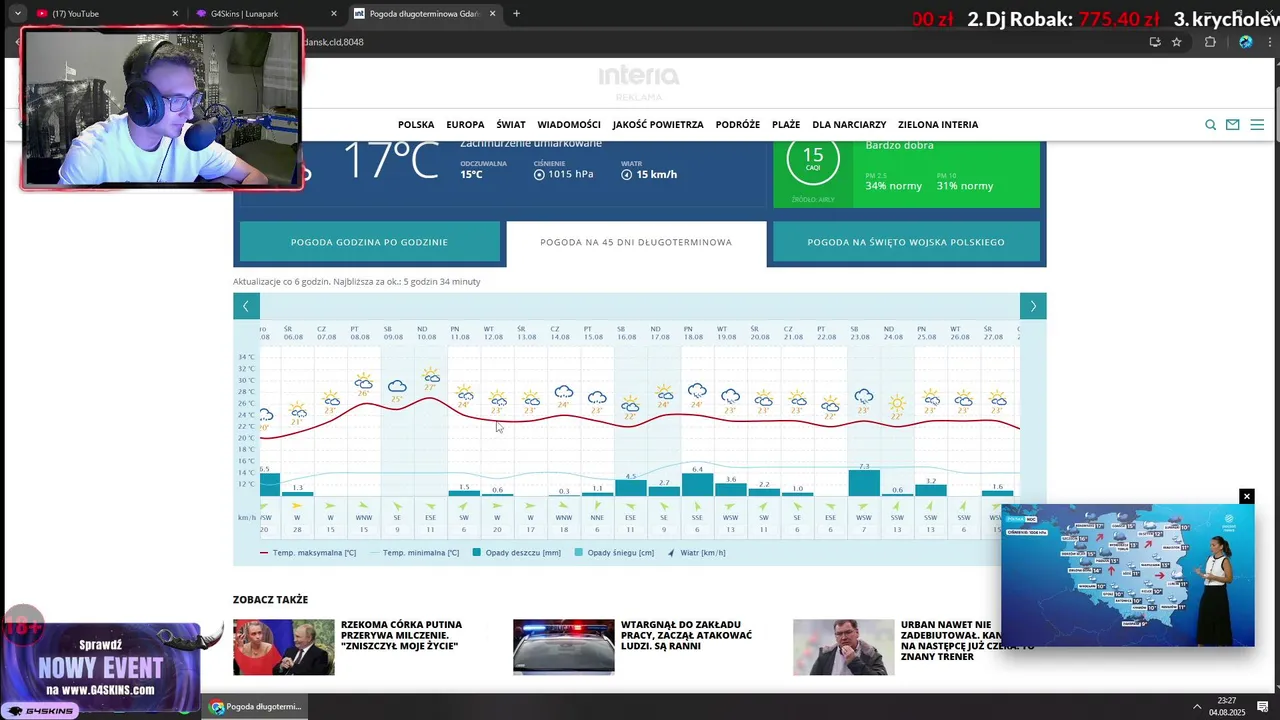Screen dimensions: 1280x720
Task: Click the police lights article thumbnail
Action: tap(564, 647)
